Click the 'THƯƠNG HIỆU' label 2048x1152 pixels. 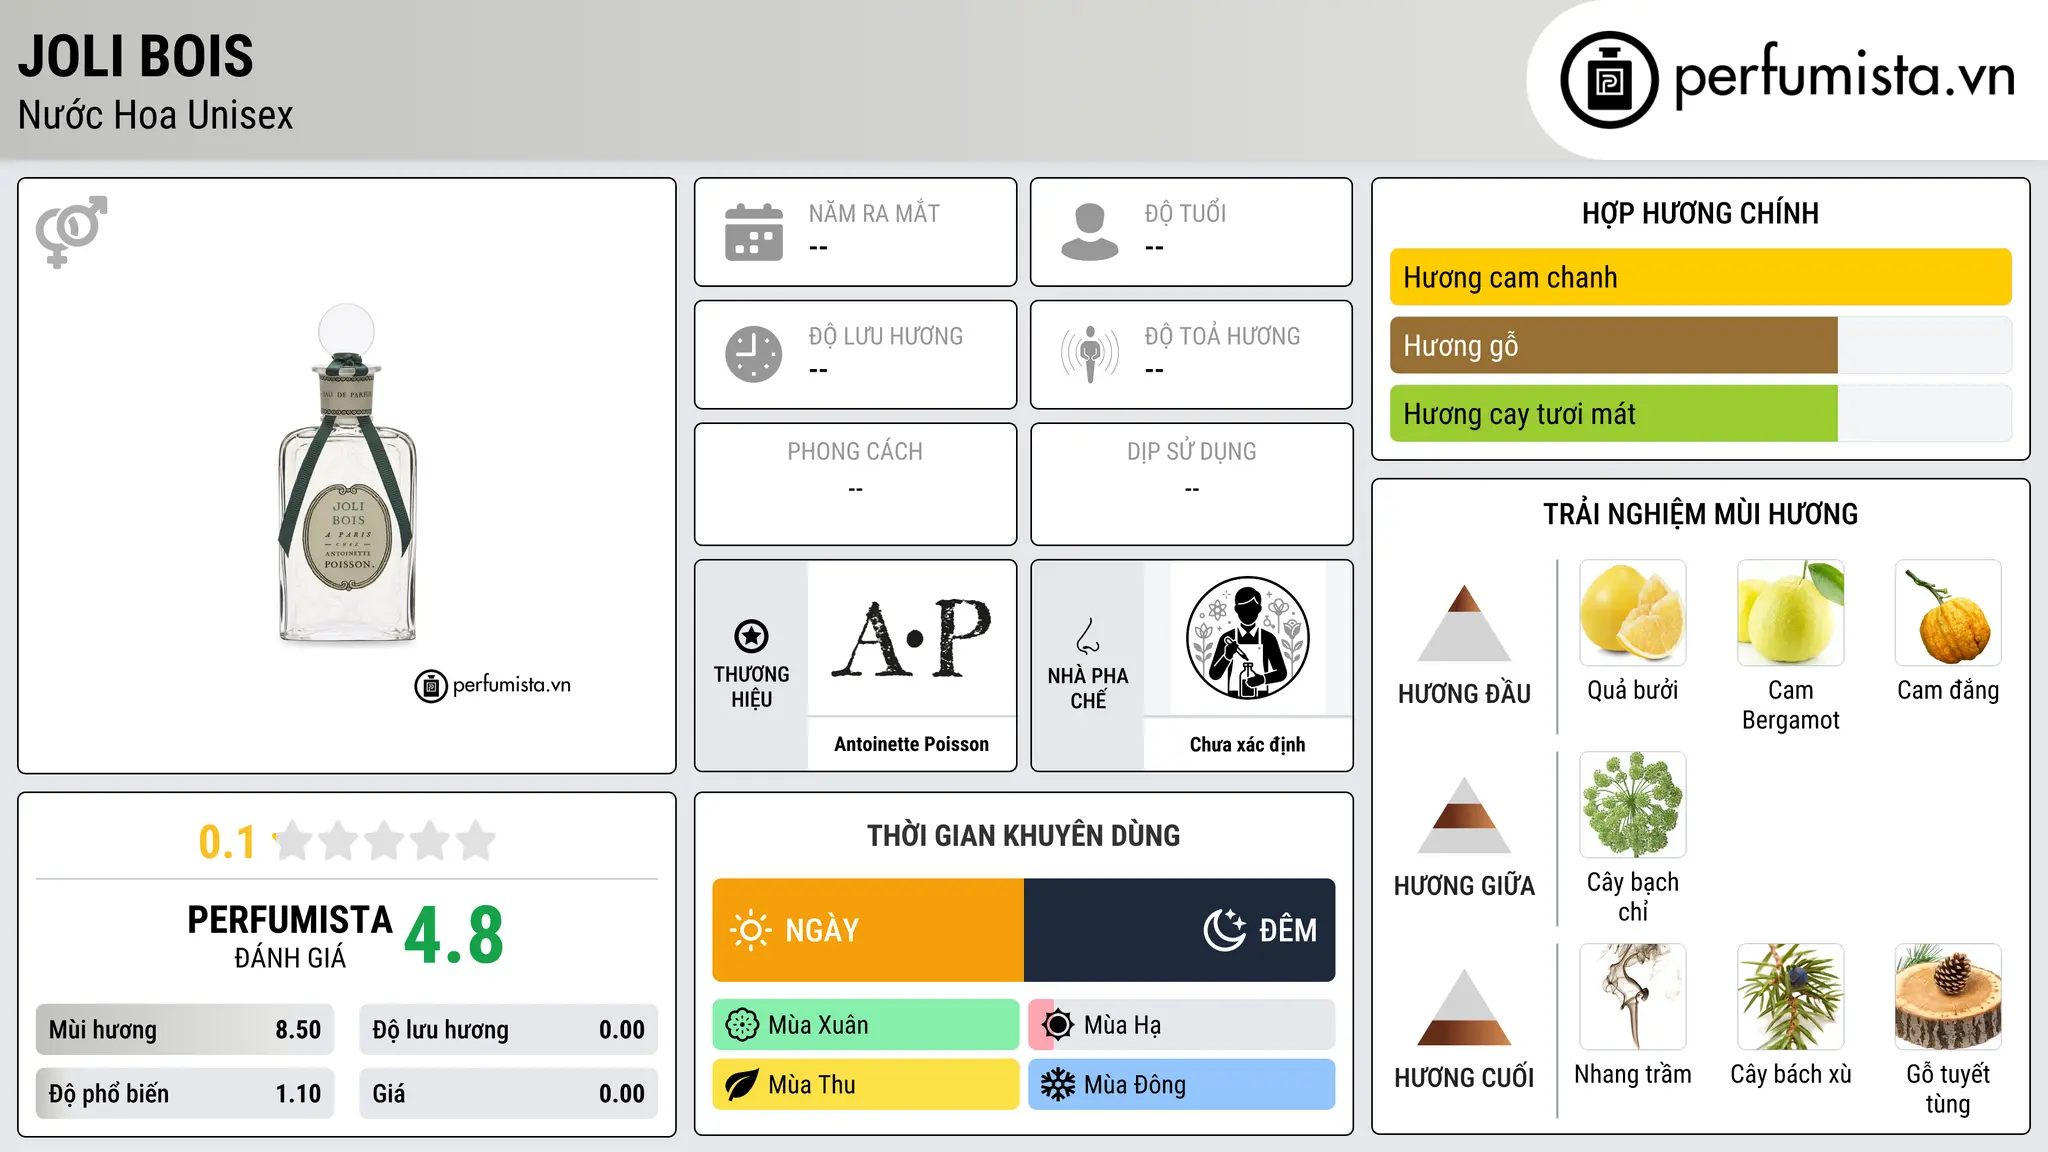(751, 687)
